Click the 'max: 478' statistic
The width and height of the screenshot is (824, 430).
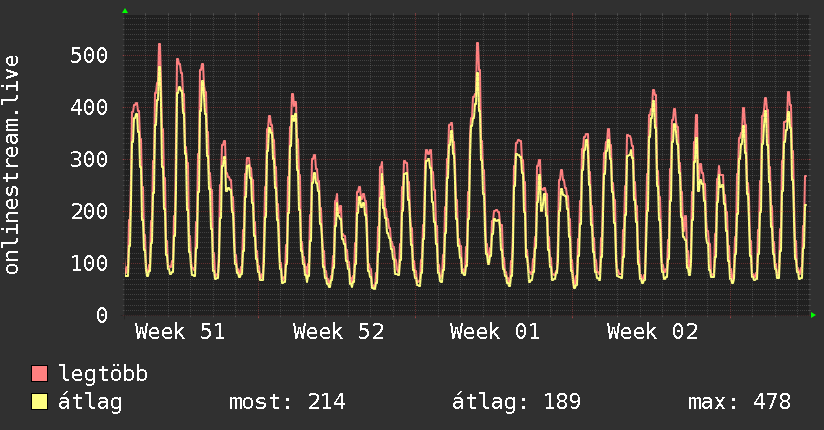[x=739, y=402]
